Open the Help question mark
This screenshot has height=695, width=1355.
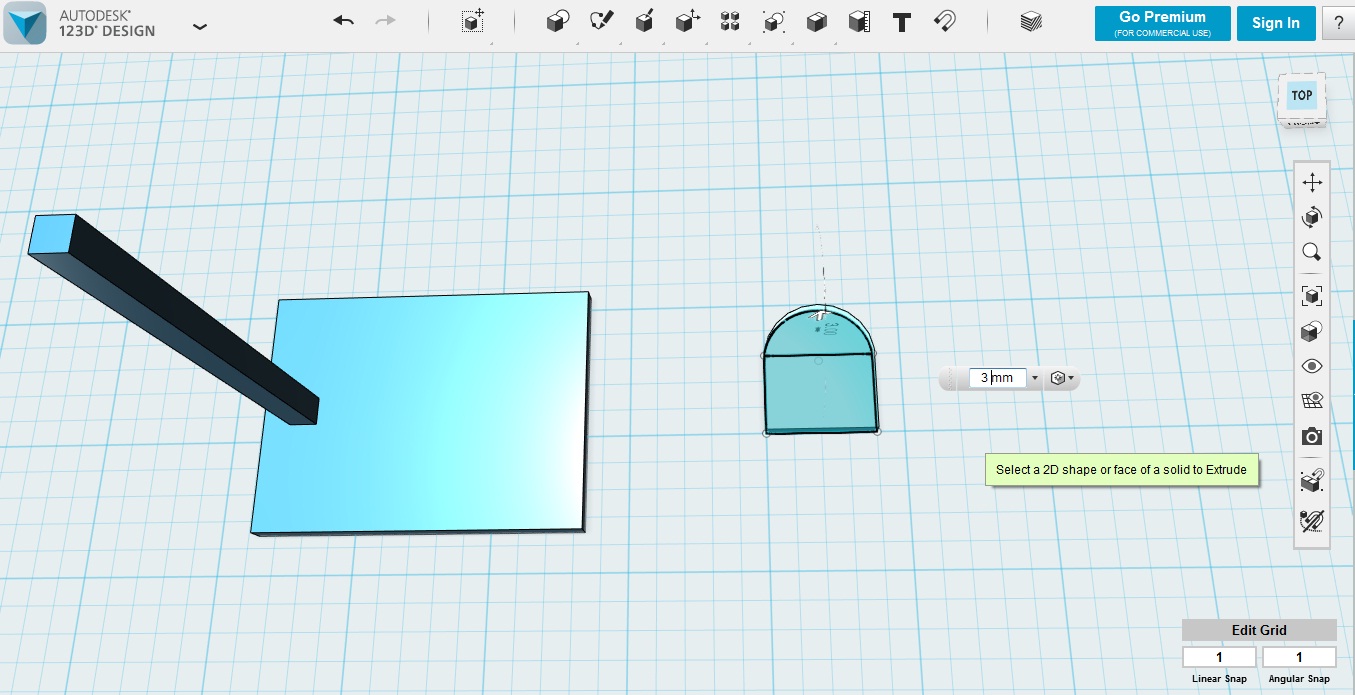click(x=1338, y=23)
